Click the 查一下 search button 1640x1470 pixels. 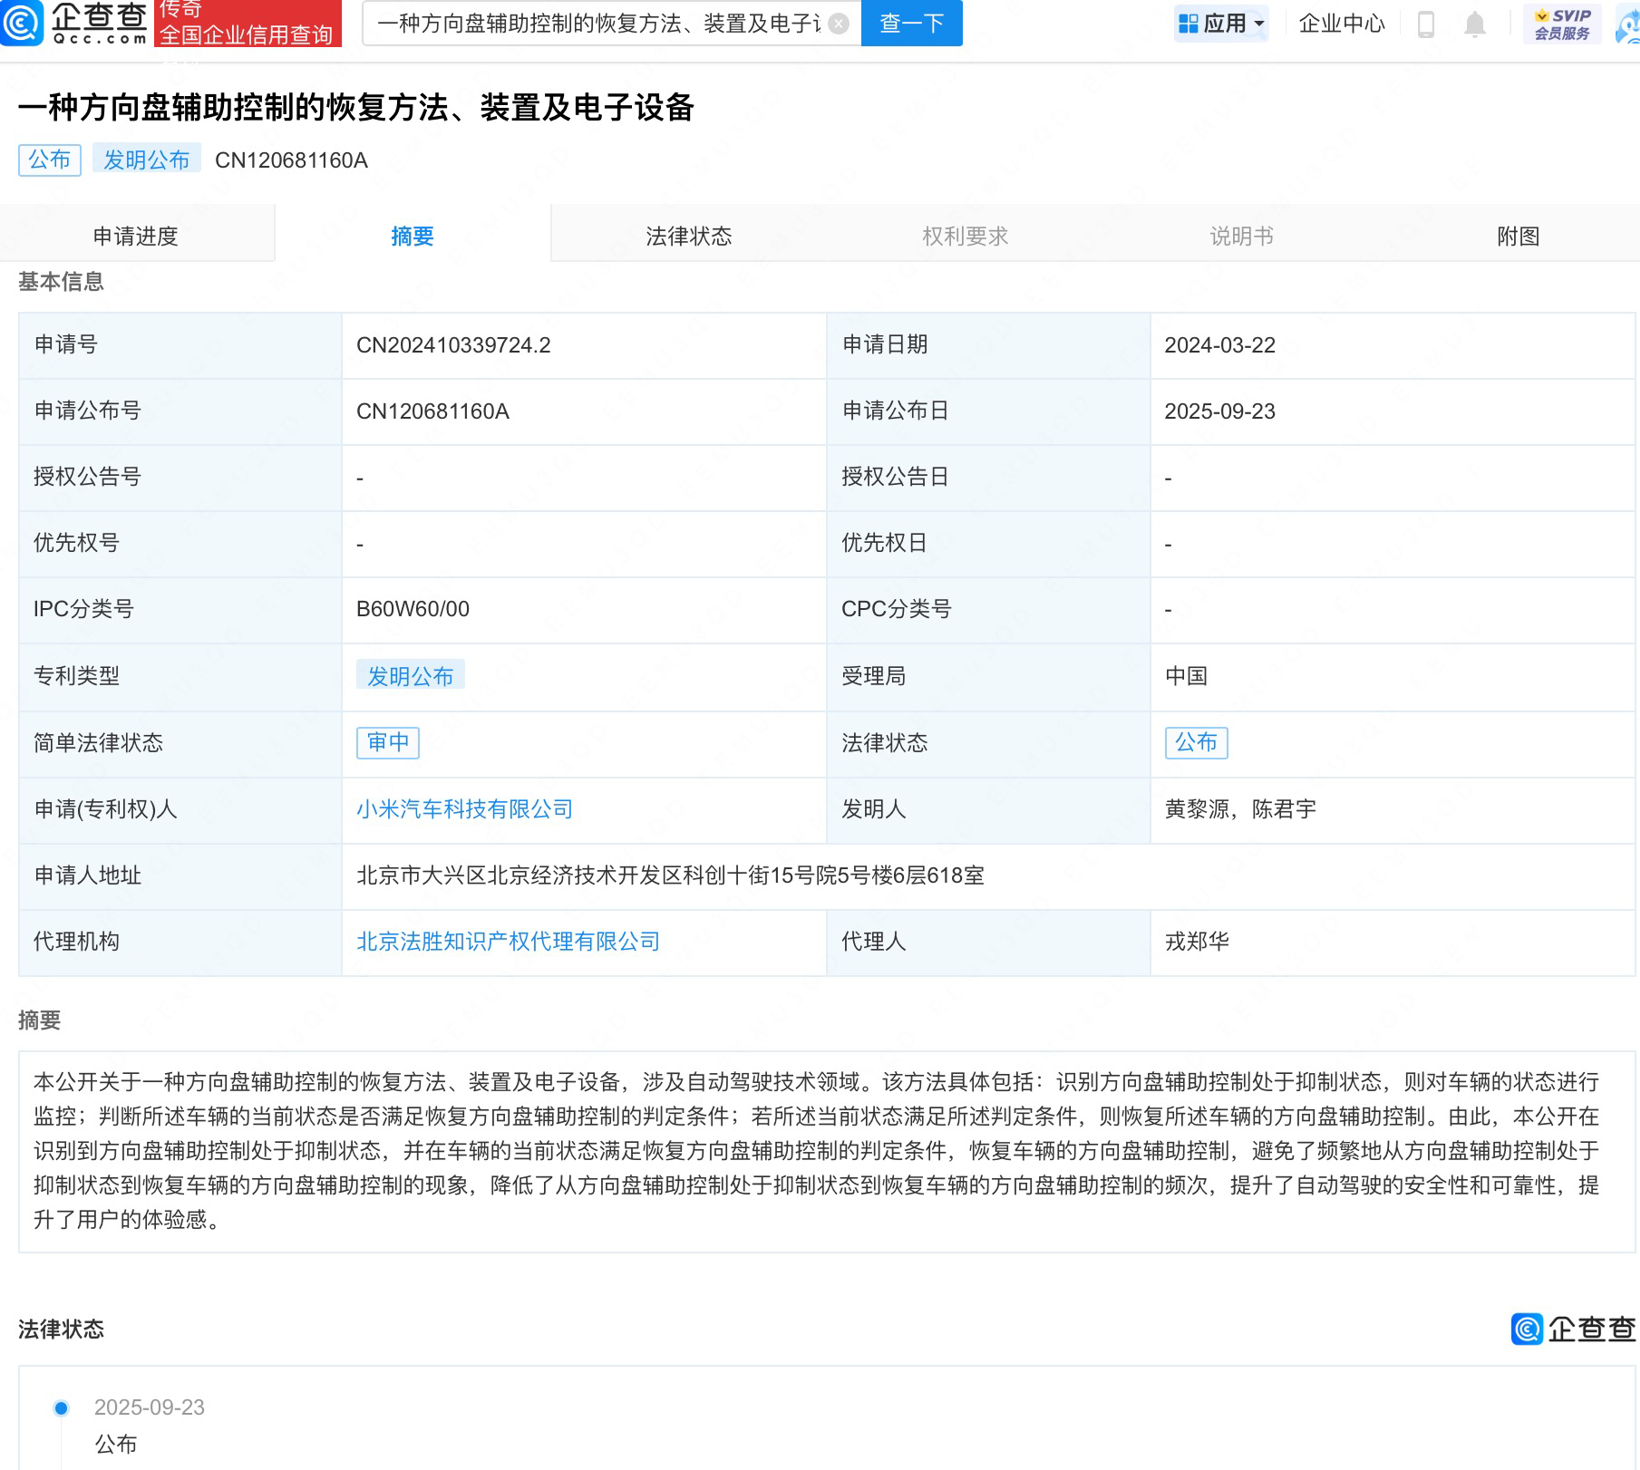click(910, 23)
